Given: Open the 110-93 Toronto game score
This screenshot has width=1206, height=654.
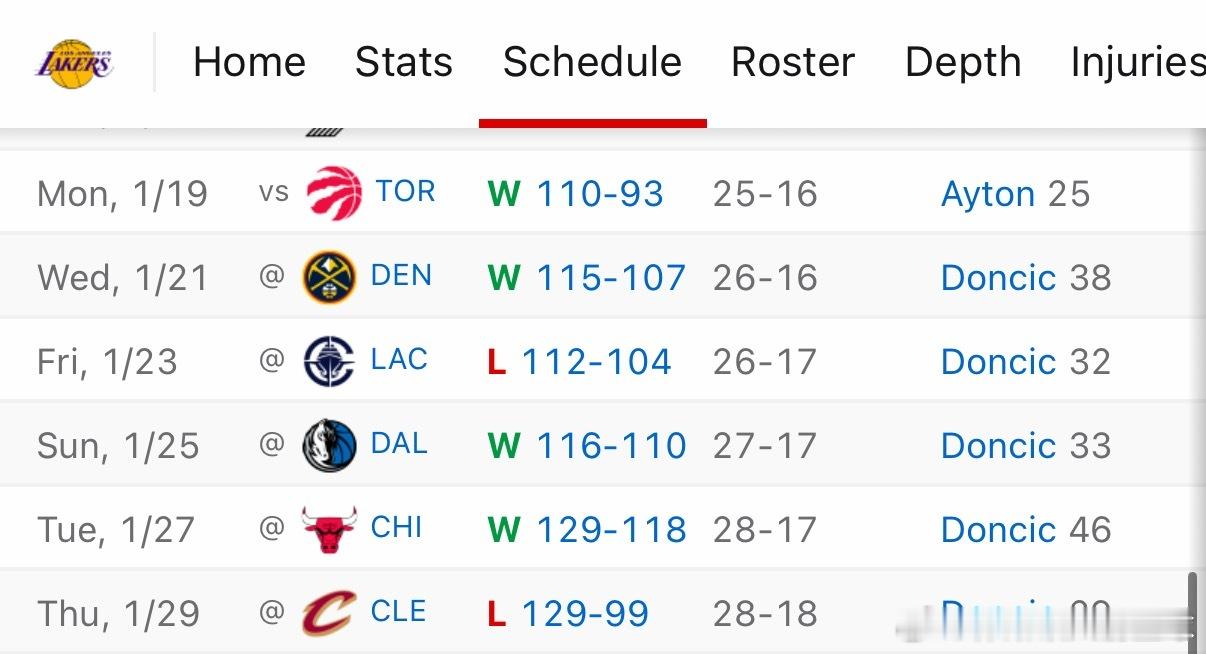Looking at the screenshot, I should pyautogui.click(x=599, y=194).
